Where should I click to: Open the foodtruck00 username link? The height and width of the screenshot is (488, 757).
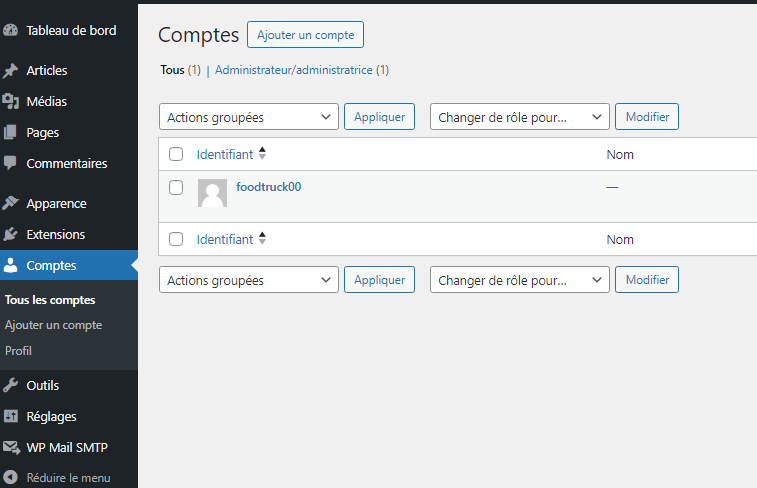point(268,187)
